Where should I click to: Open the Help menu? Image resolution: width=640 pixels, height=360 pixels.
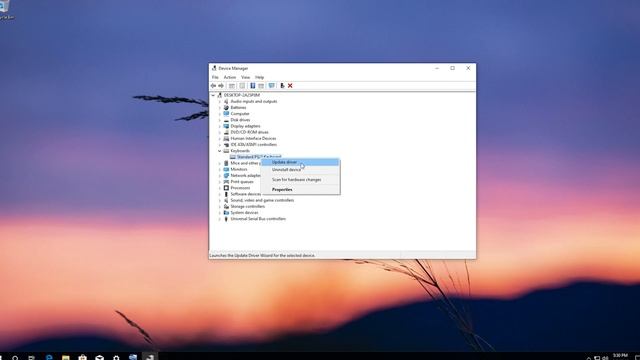tap(260, 77)
